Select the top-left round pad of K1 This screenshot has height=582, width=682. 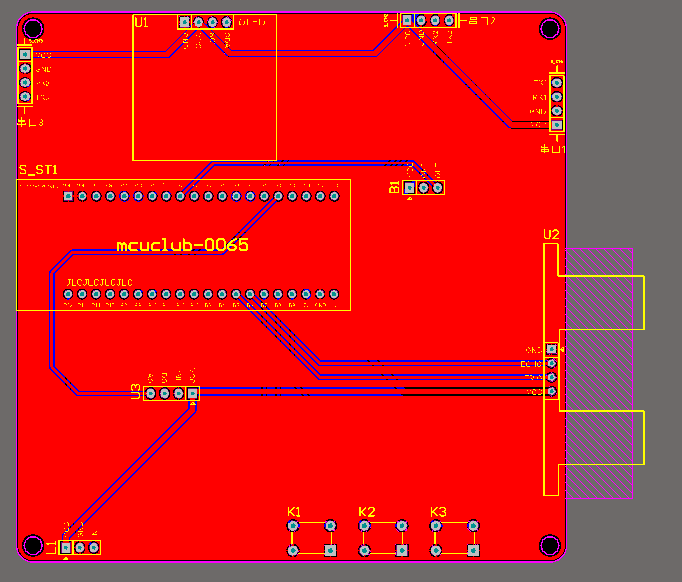point(293,526)
